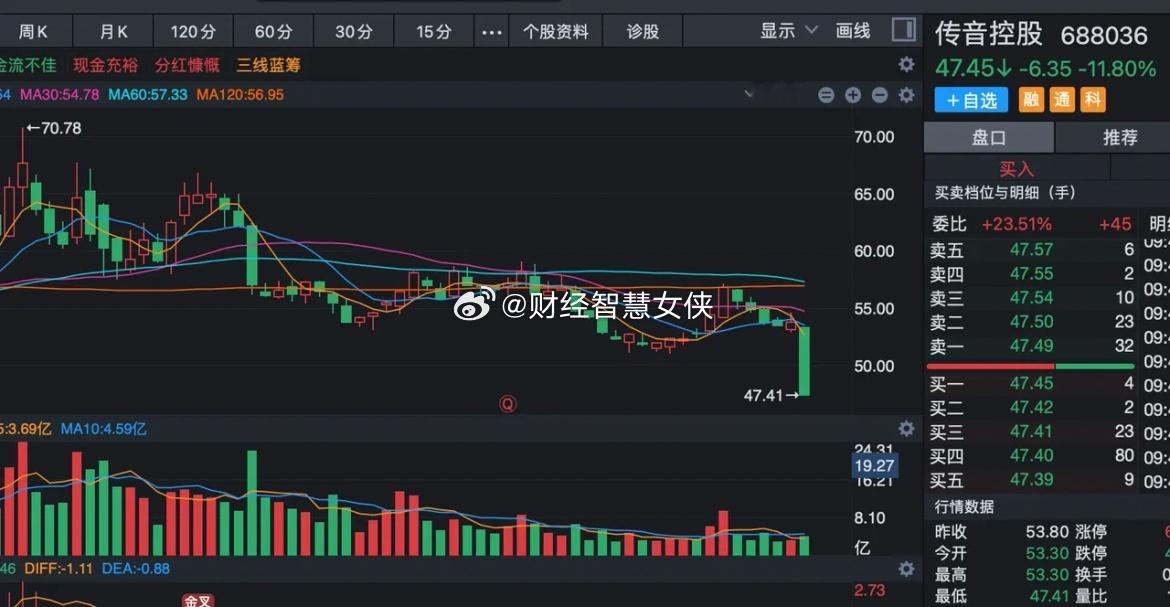Click the 昨收 53.80 value

tap(1048, 532)
